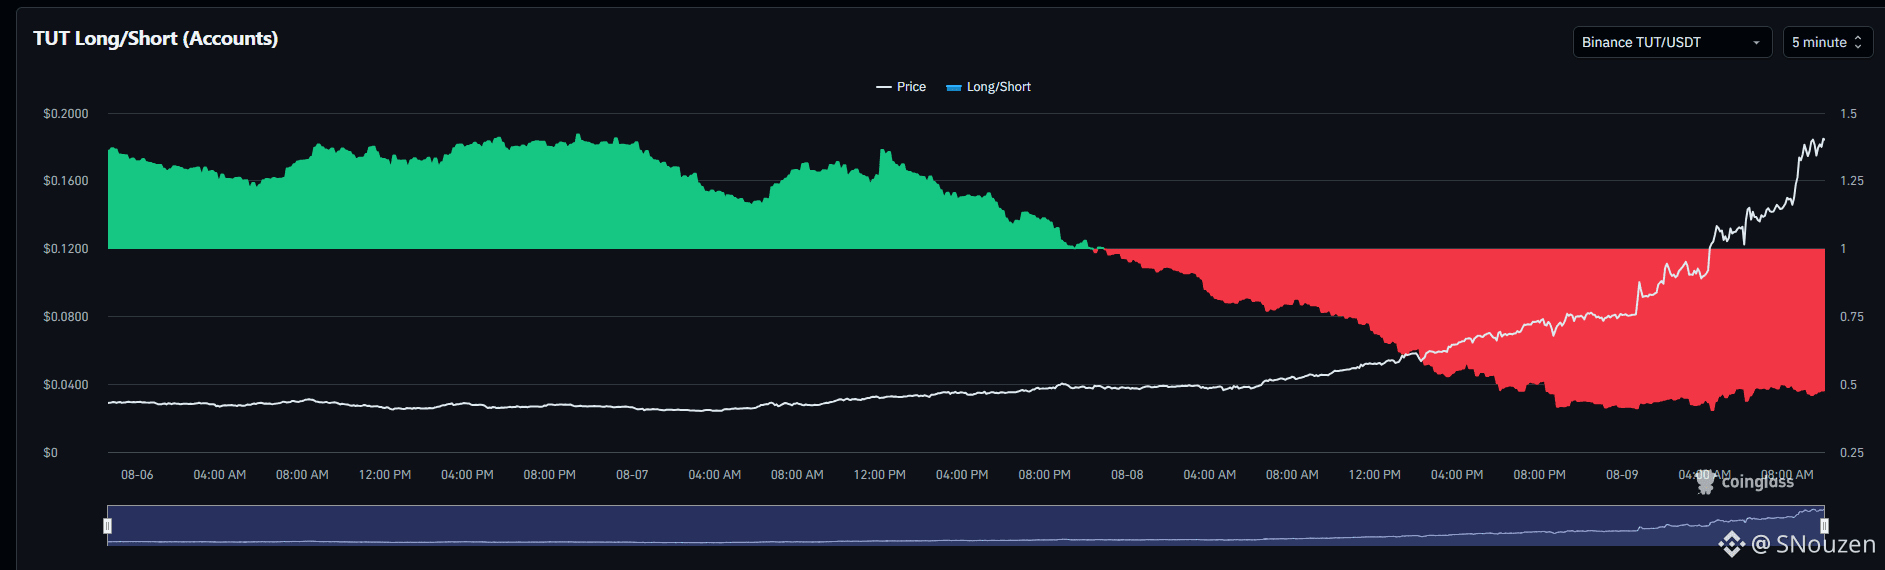This screenshot has width=1885, height=570.
Task: Click the blue Long/Short legend marker
Action: point(953,87)
